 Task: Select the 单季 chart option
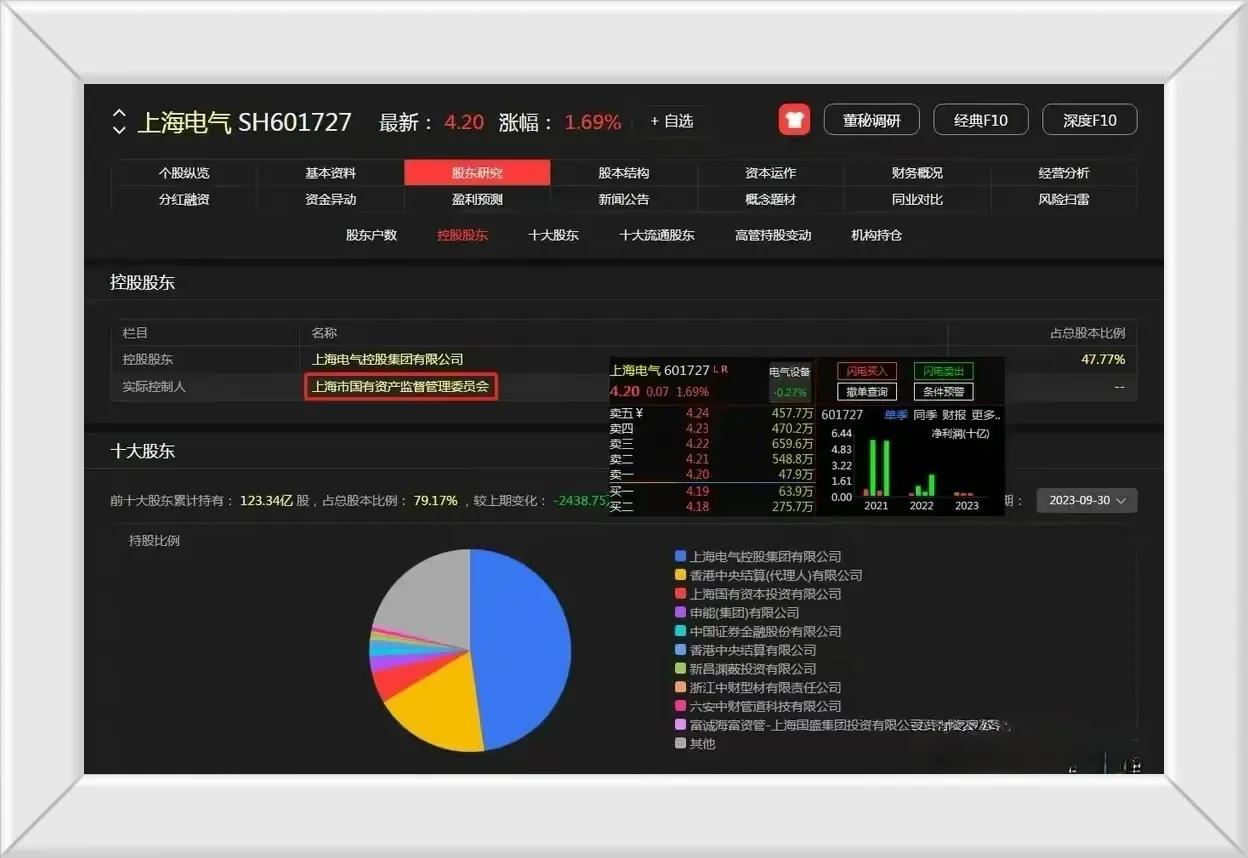895,414
